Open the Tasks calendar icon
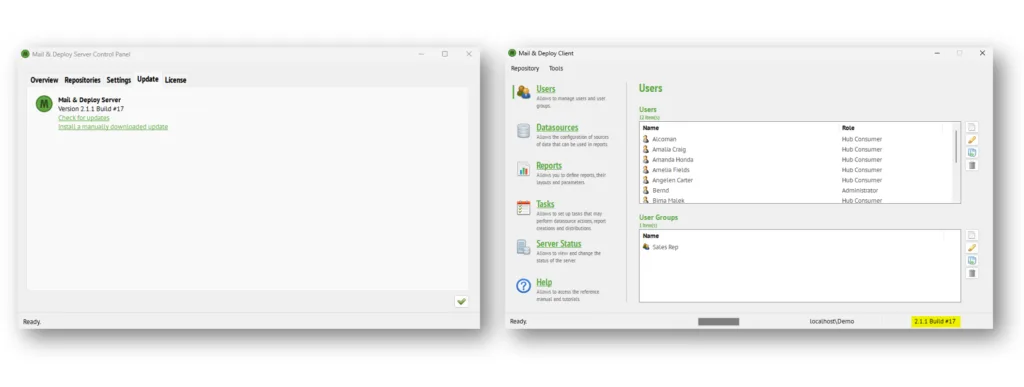This screenshot has width=1024, height=387. (x=523, y=208)
